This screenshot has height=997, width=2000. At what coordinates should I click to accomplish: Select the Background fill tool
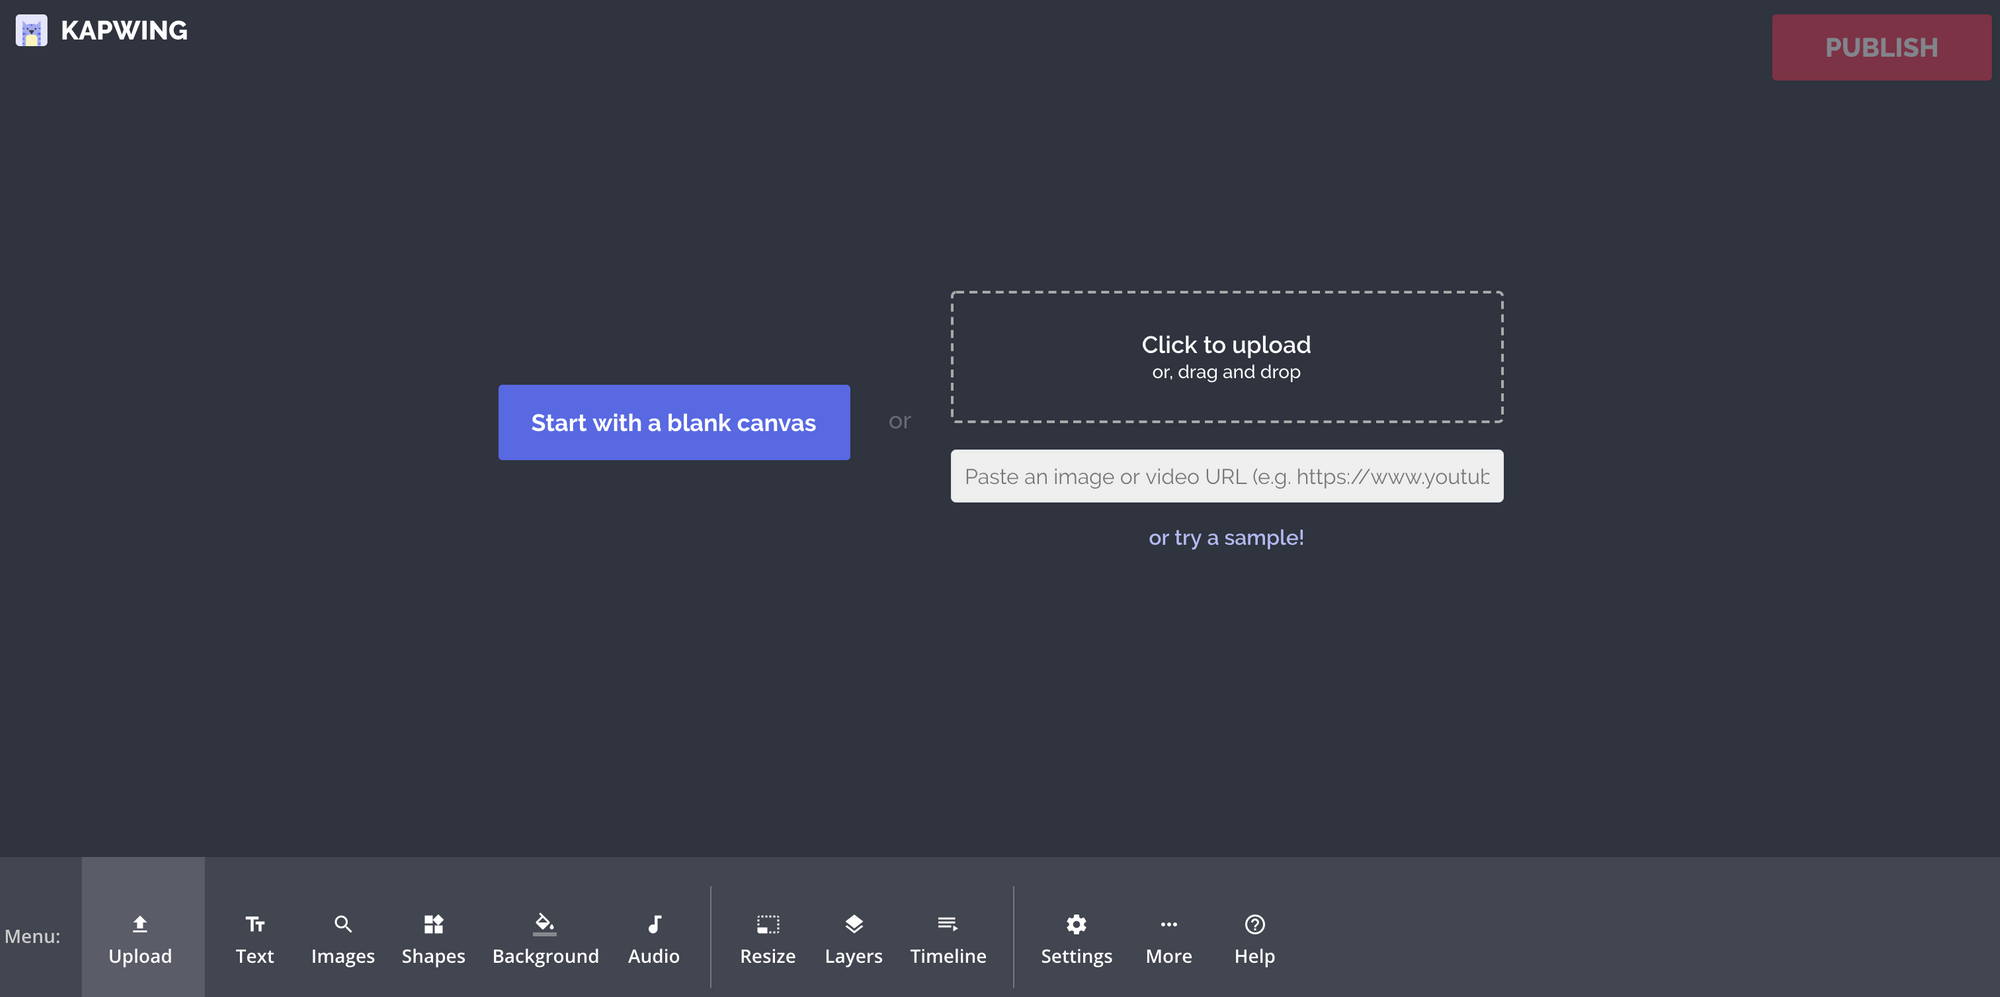click(545, 938)
